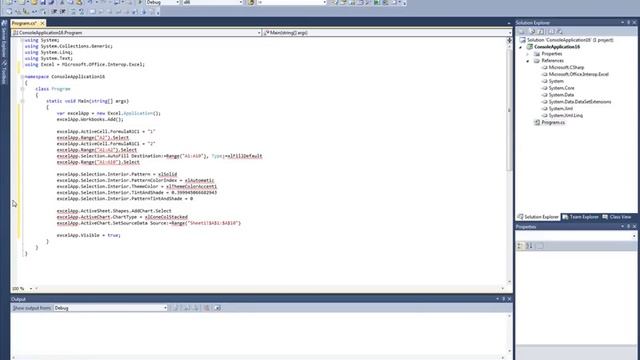Switch to the Class View tab

(x=617, y=217)
